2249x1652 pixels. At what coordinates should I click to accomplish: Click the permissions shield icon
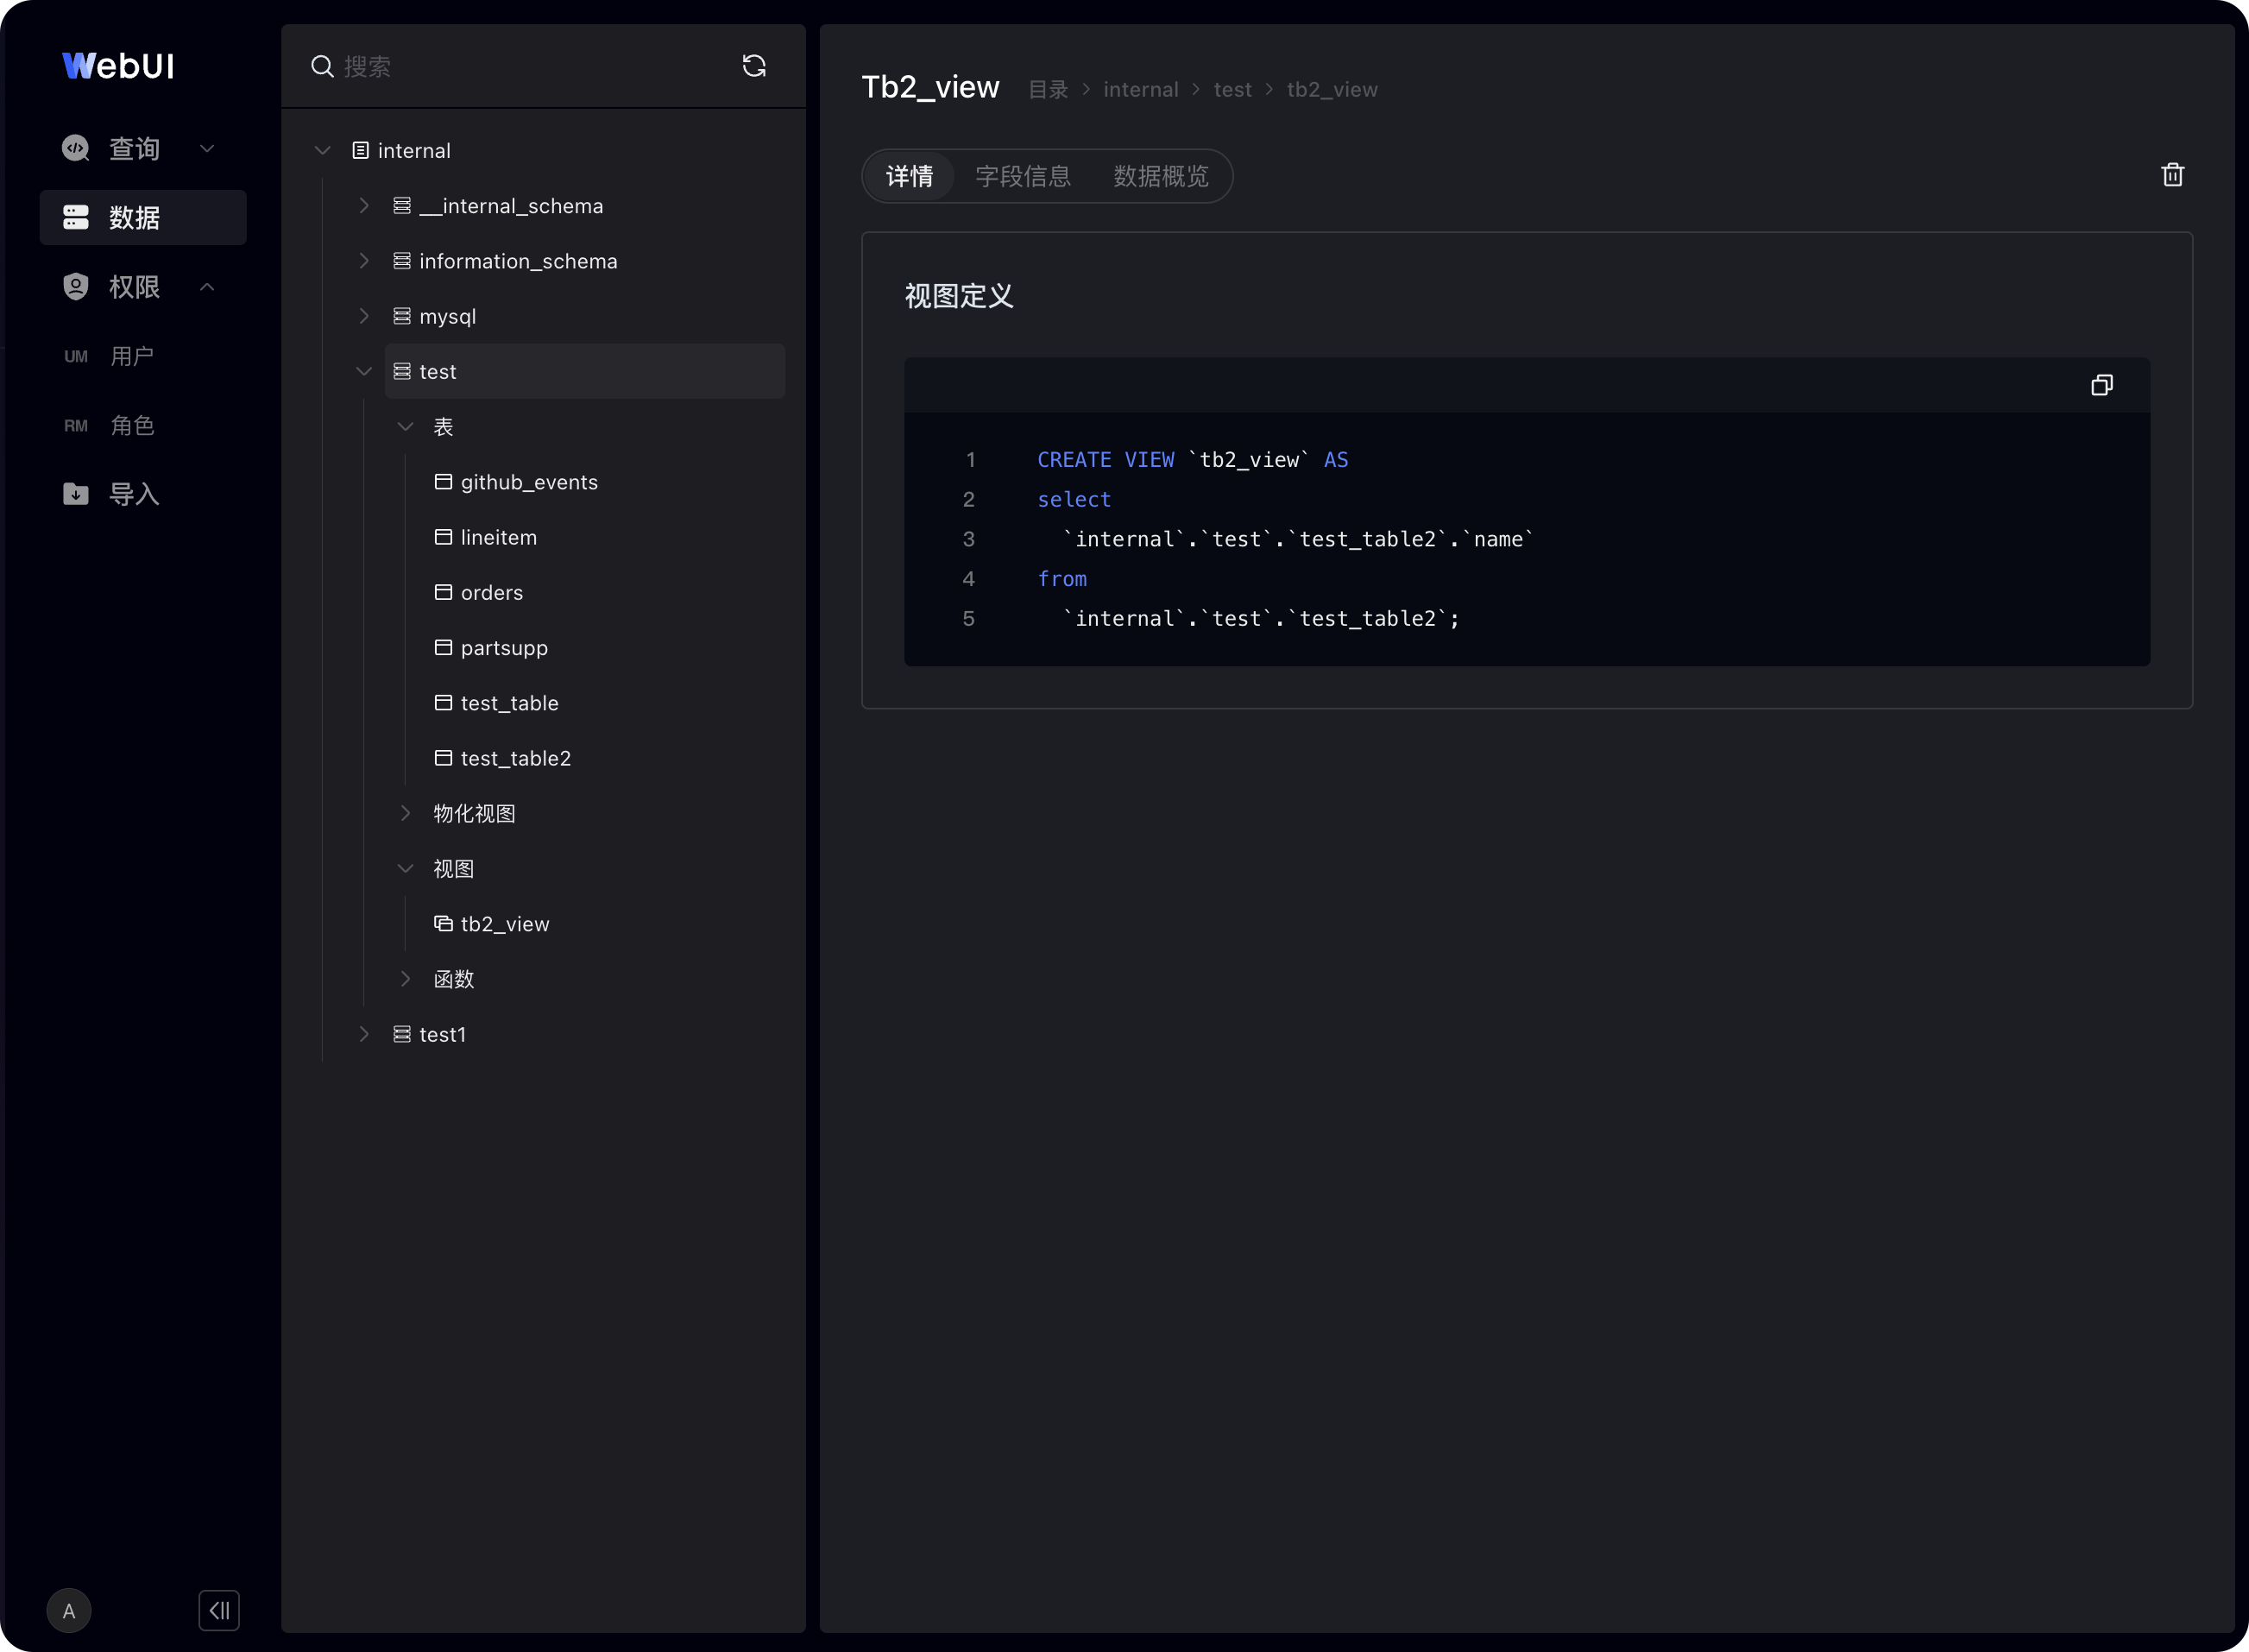point(76,287)
